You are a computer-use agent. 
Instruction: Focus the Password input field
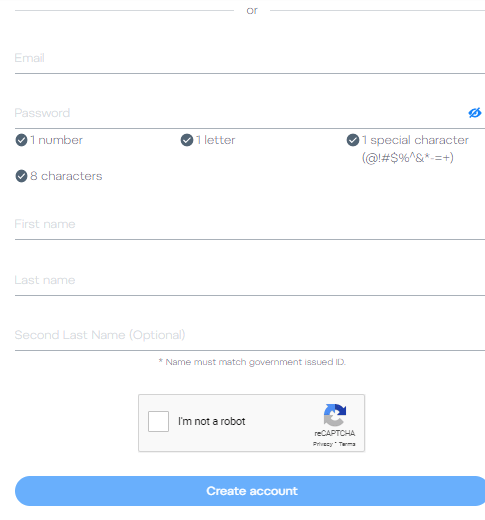[x=240, y=113]
